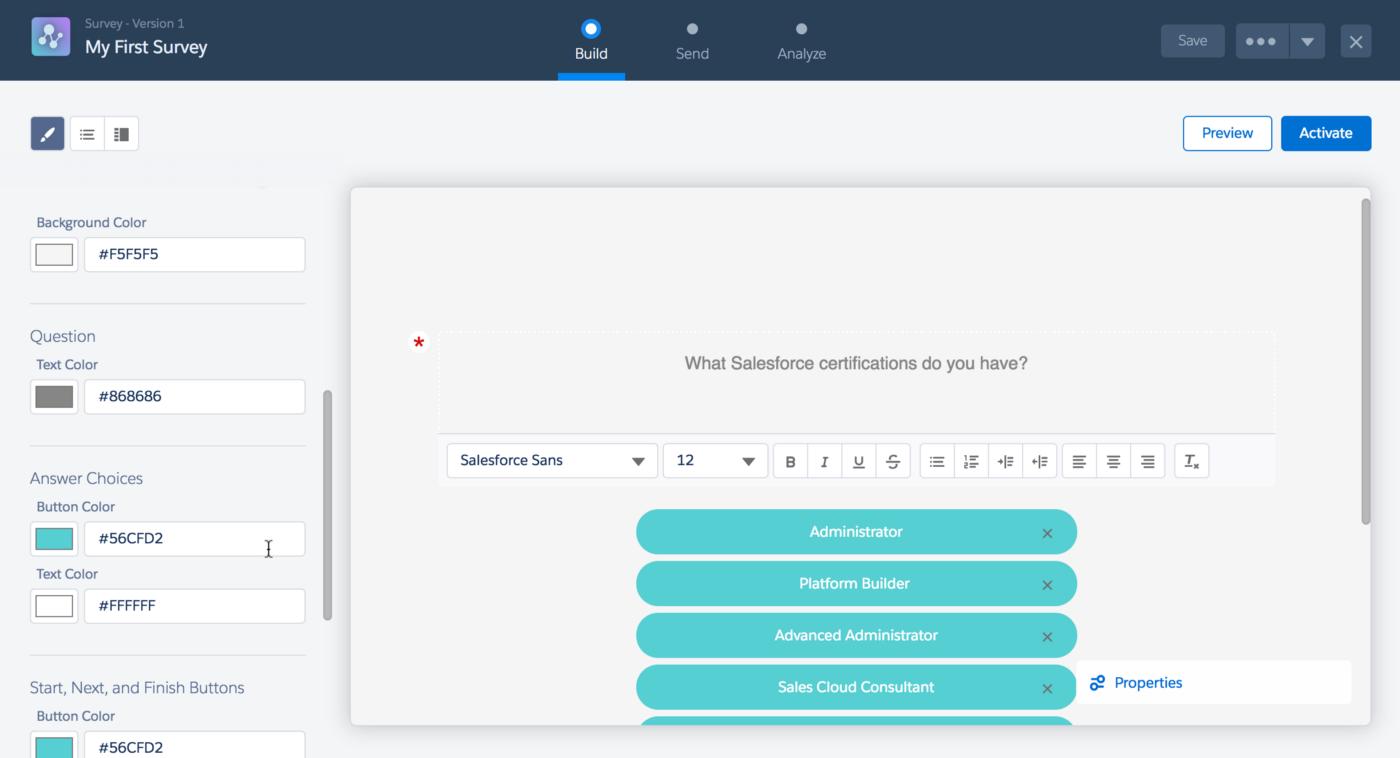
Task: Open the font size 12 dropdown
Action: [715, 461]
